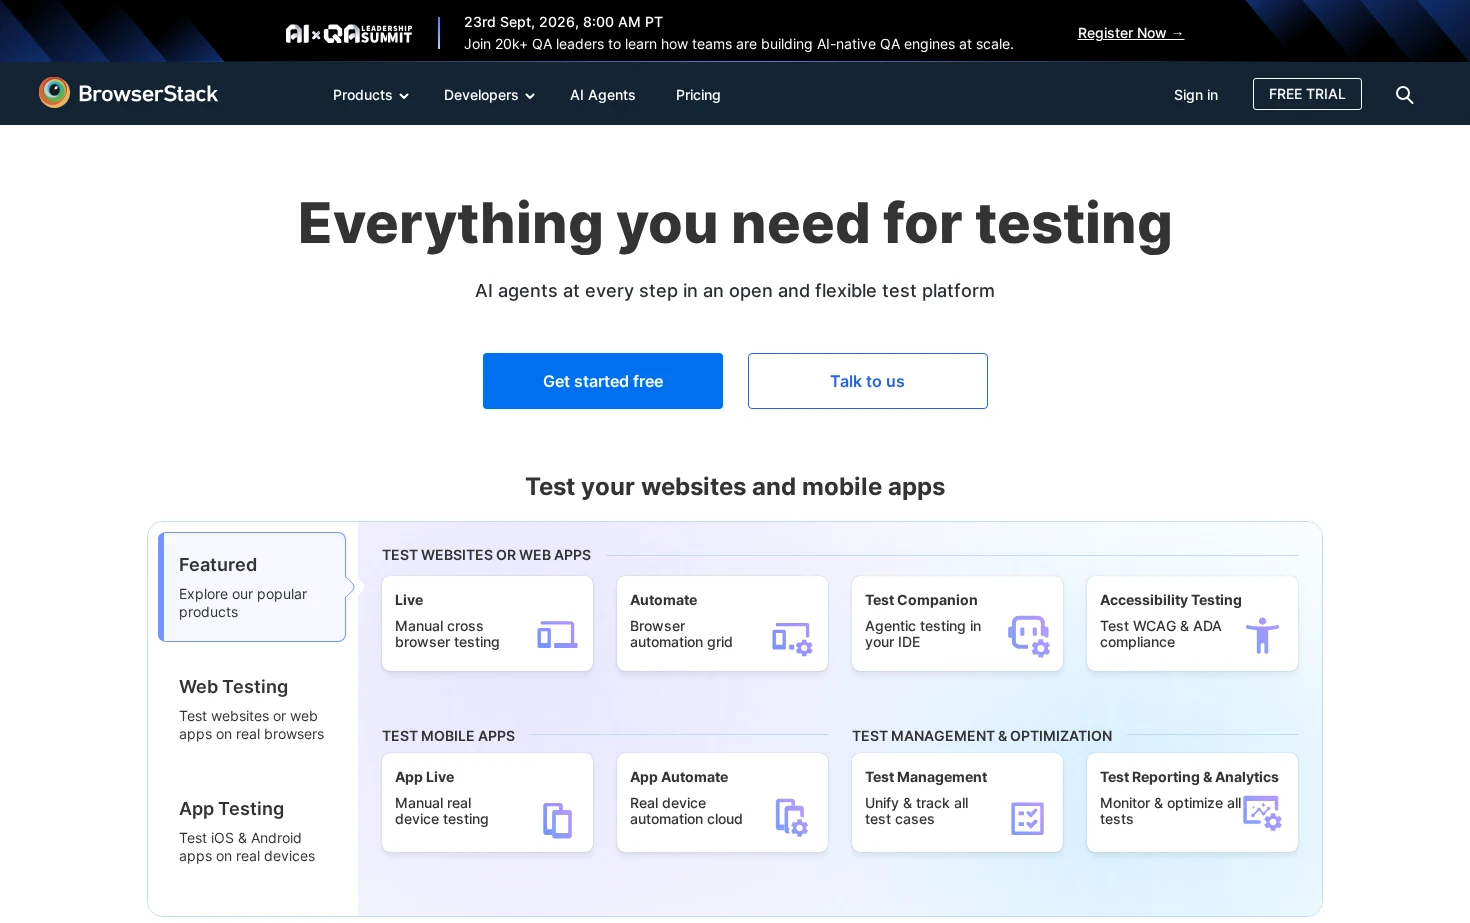
Task: Open the search magnifier icon
Action: click(x=1404, y=95)
